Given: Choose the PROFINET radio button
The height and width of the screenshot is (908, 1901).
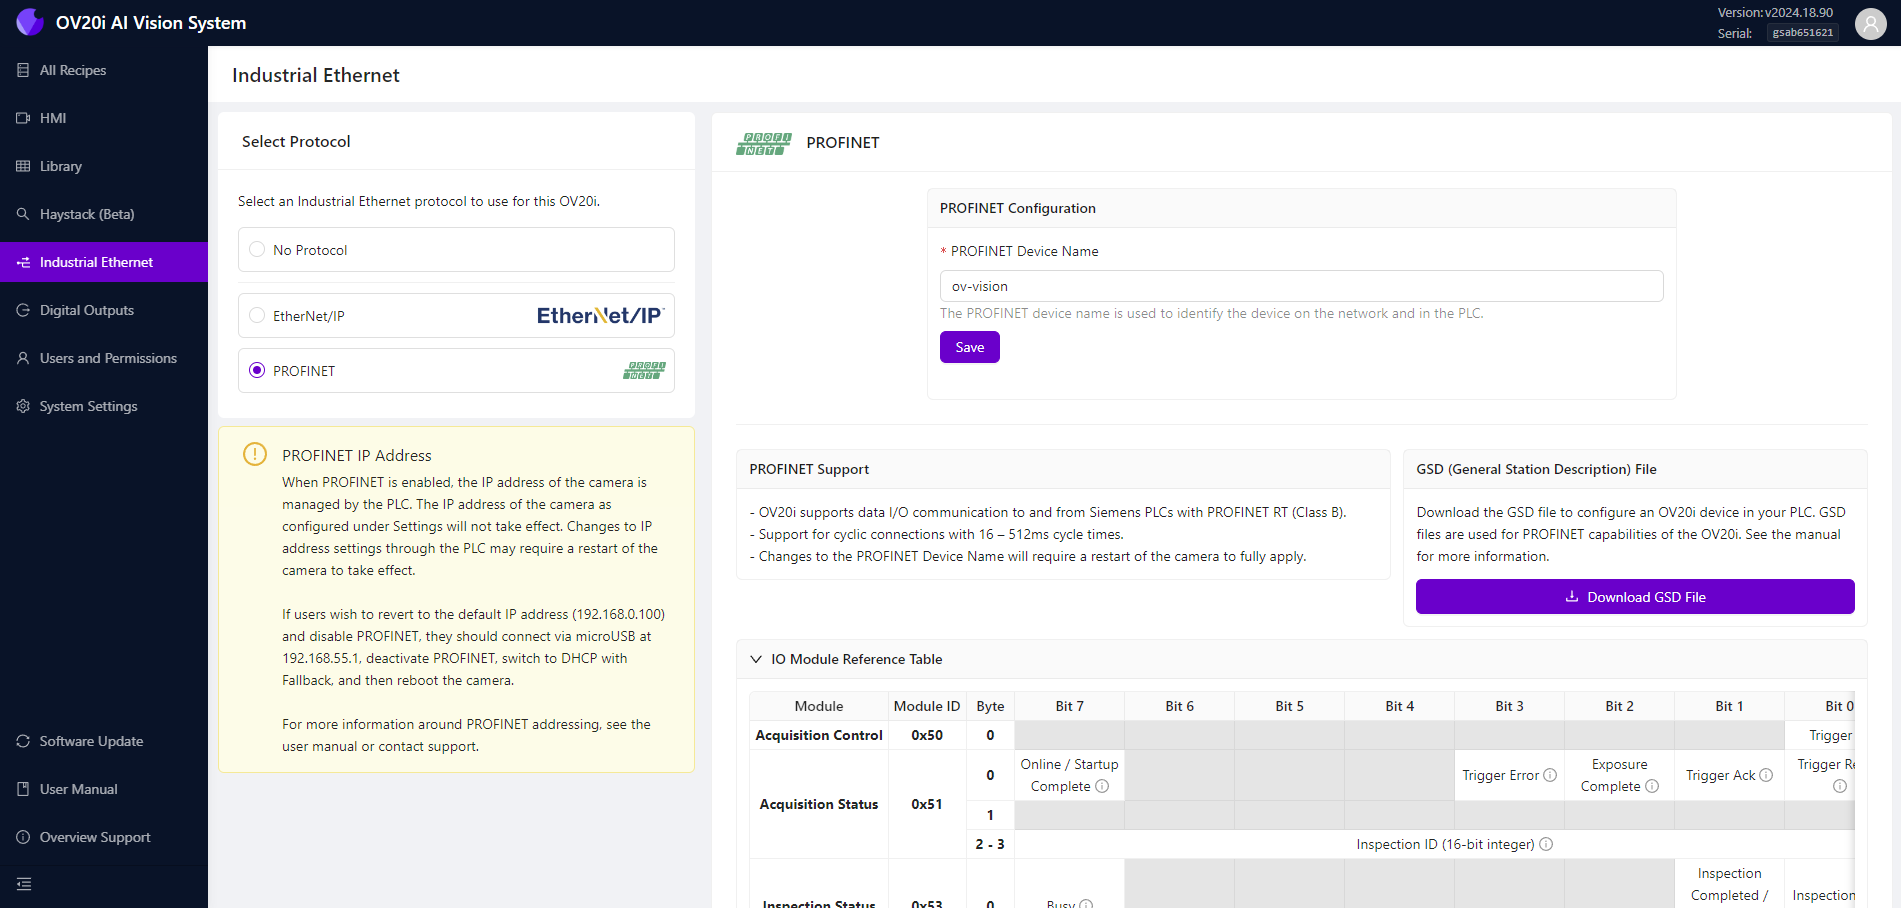Looking at the screenshot, I should coord(257,371).
